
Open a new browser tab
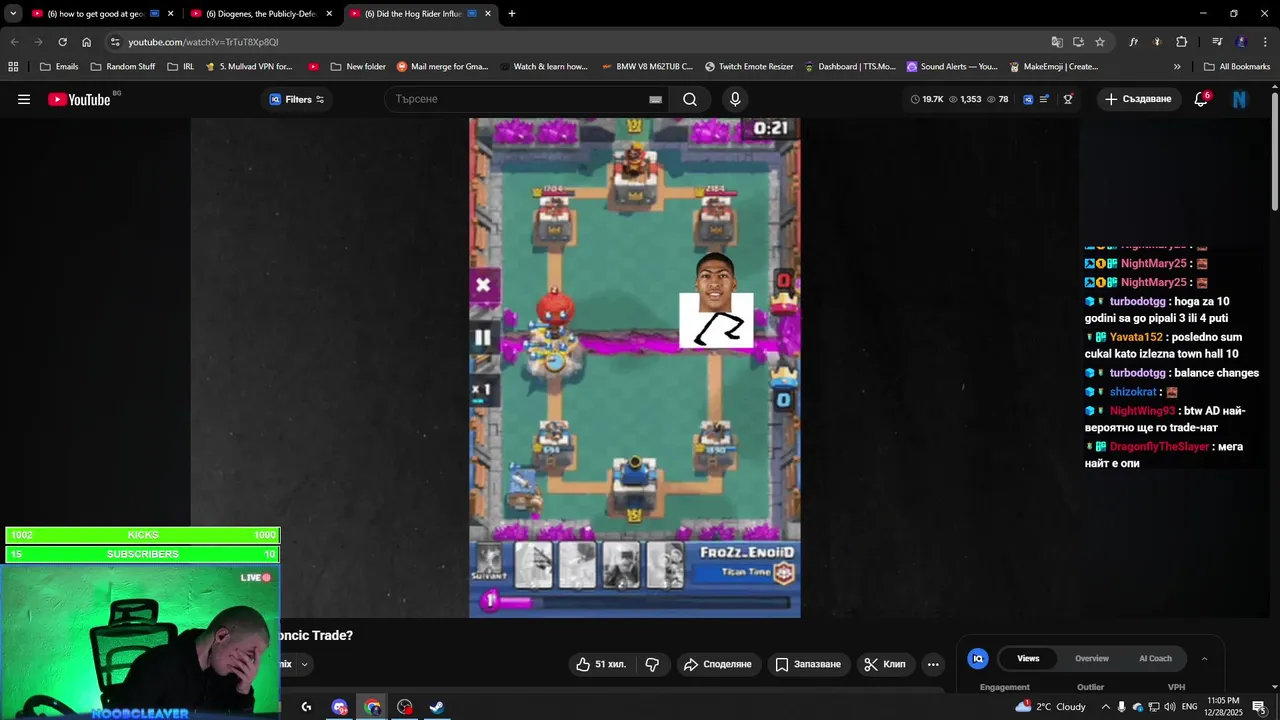pyautogui.click(x=512, y=14)
